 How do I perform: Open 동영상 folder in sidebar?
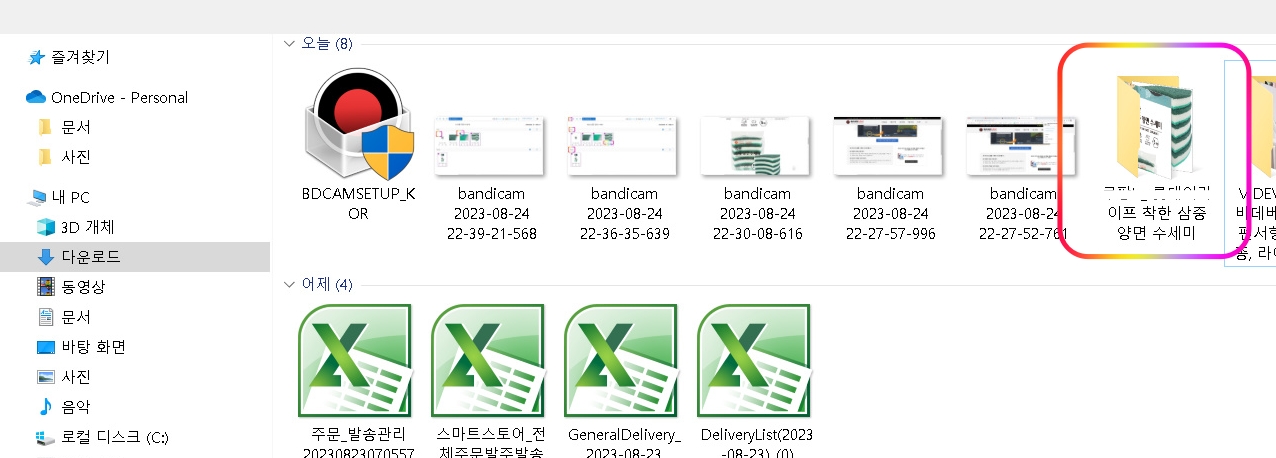83,287
